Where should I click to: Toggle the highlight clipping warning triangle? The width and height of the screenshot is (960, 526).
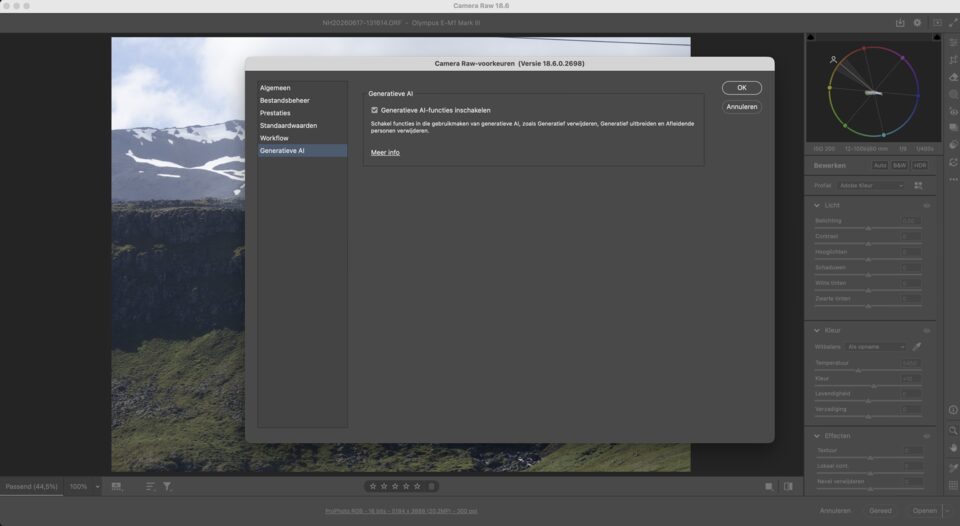point(936,37)
